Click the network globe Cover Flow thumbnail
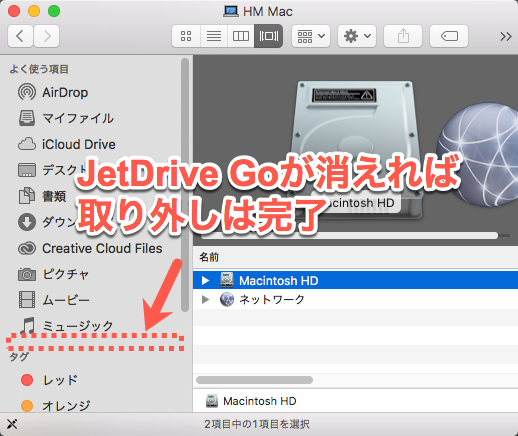Viewport: 518px width, 436px height. (478, 155)
